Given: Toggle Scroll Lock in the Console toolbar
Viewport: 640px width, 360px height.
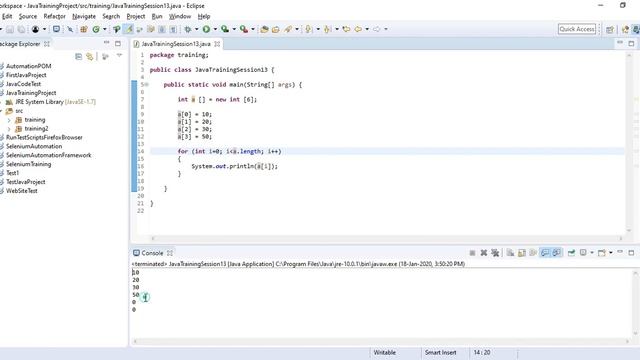Looking at the screenshot, I should pos(522,253).
